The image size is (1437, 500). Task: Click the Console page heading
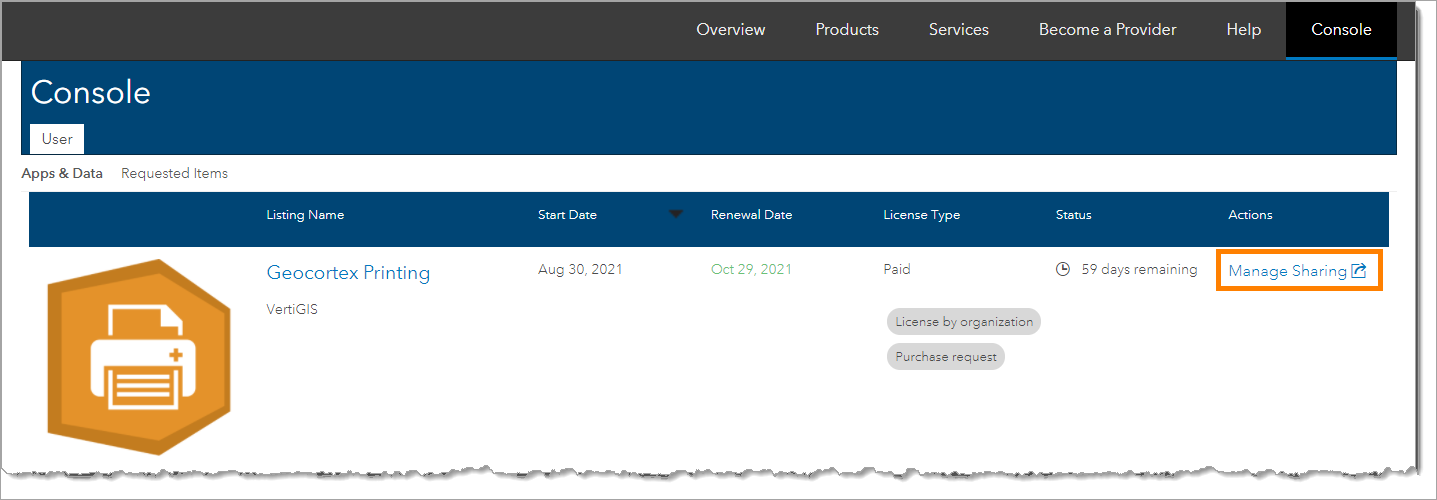coord(91,92)
